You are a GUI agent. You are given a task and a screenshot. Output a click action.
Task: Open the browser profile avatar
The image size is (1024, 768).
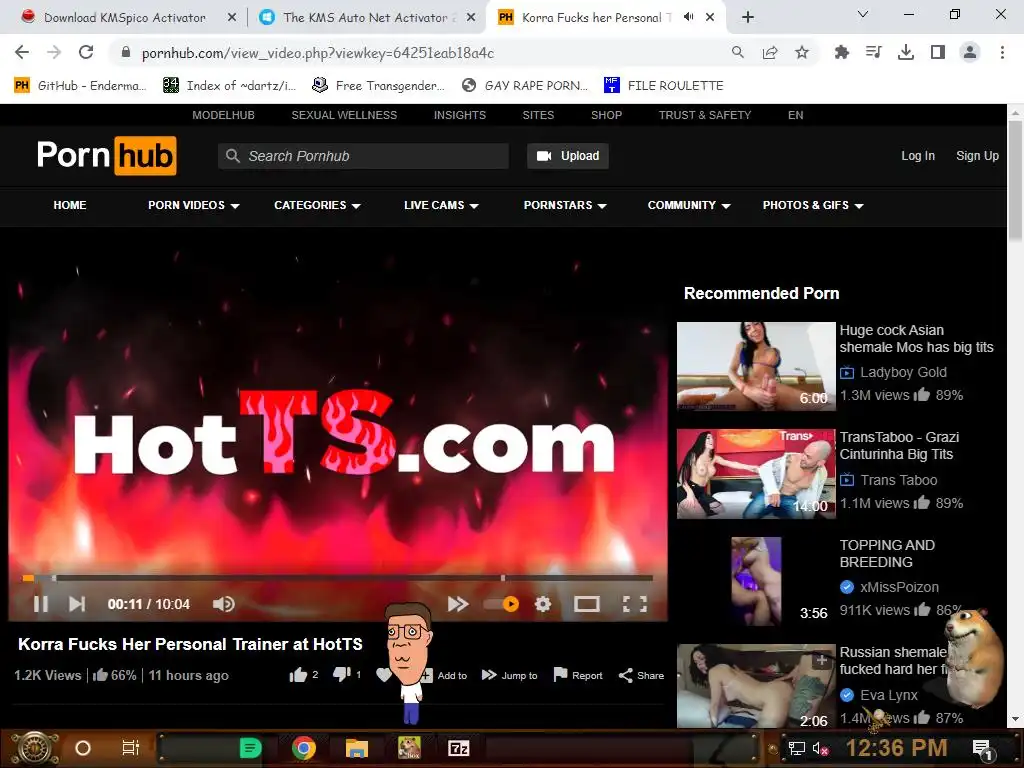(970, 52)
